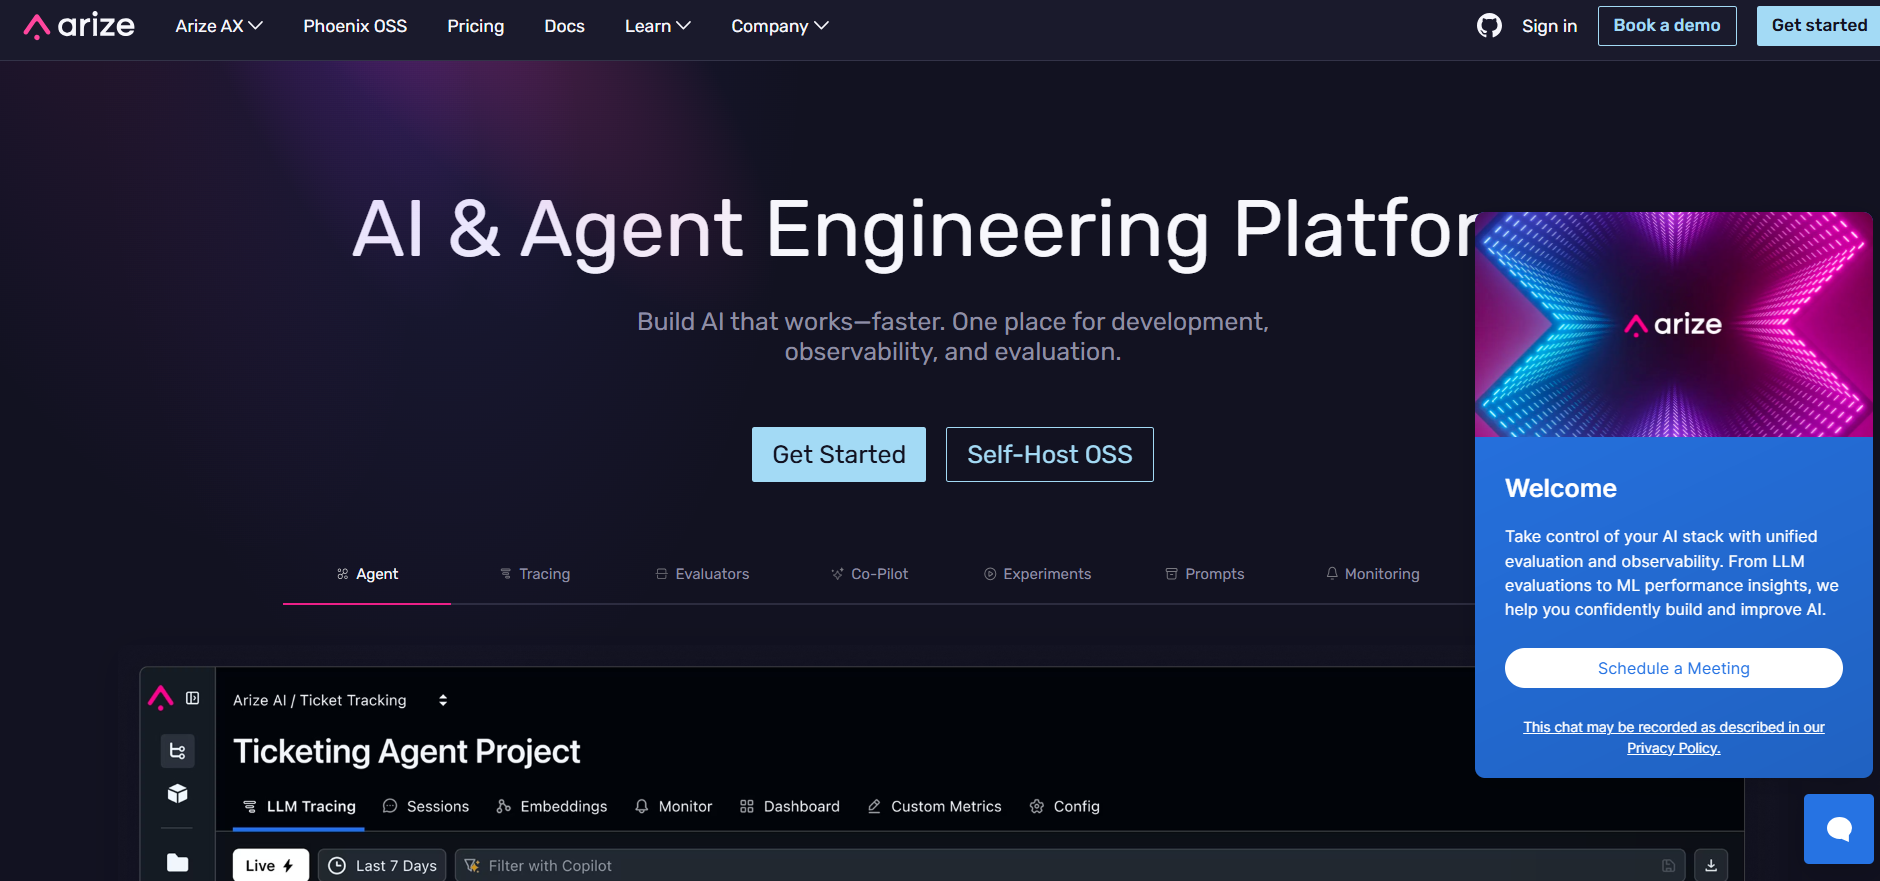
Task: Click the hero Get Started button
Action: (x=839, y=455)
